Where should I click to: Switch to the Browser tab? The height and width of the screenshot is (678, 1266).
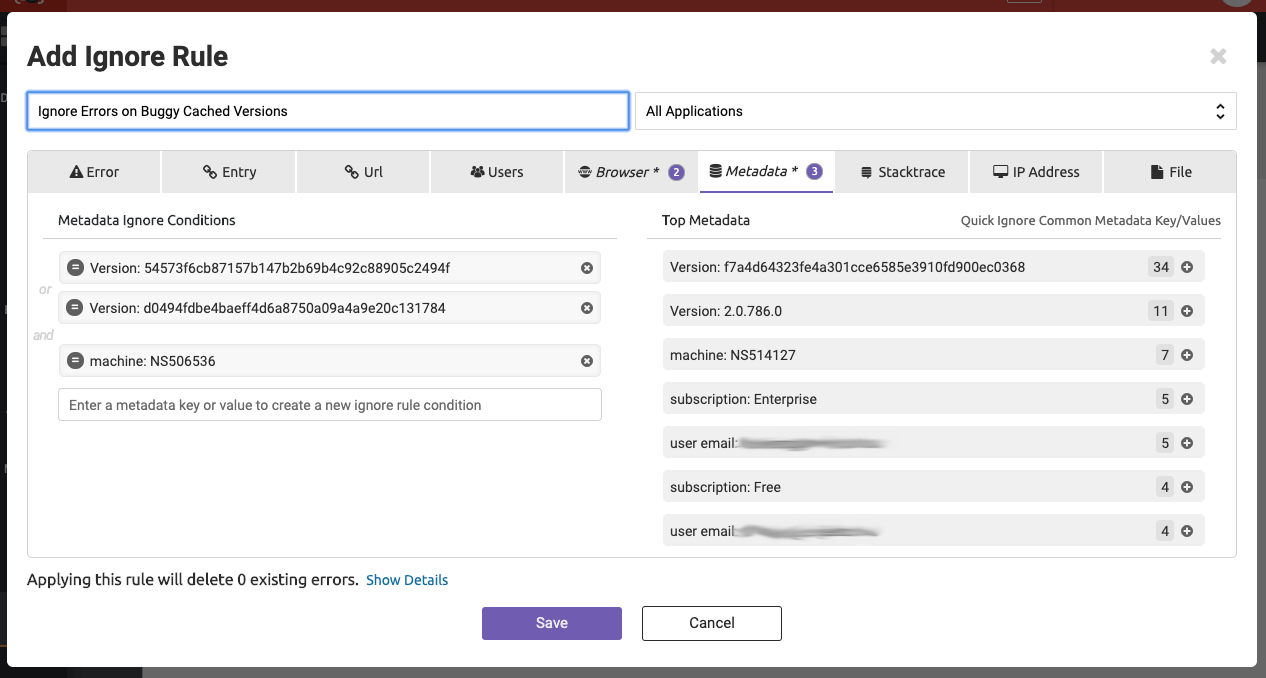[630, 172]
